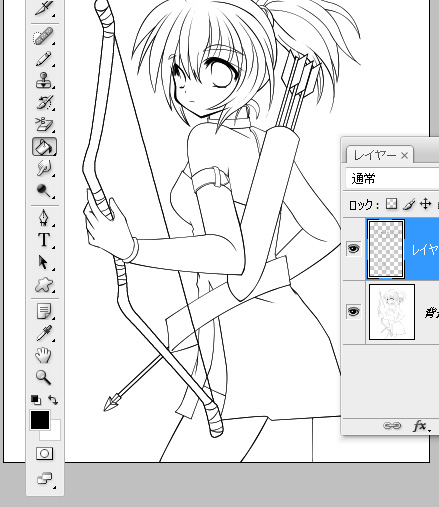439x507 pixels.
Task: Select the Eyedropper tool
Action: pos(44,333)
